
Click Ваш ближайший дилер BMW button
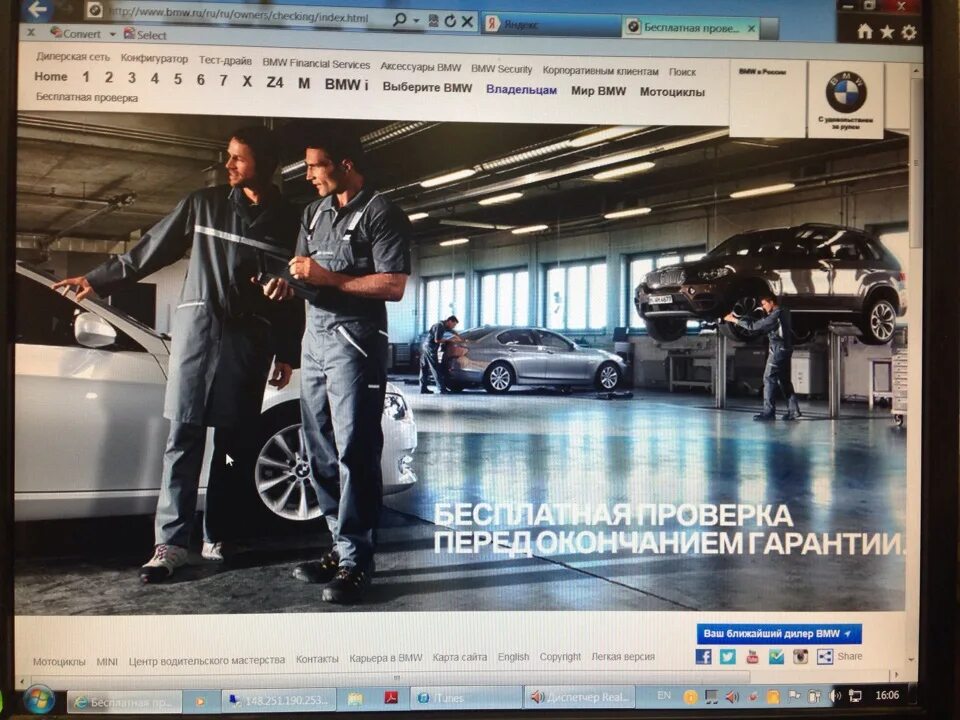click(778, 633)
